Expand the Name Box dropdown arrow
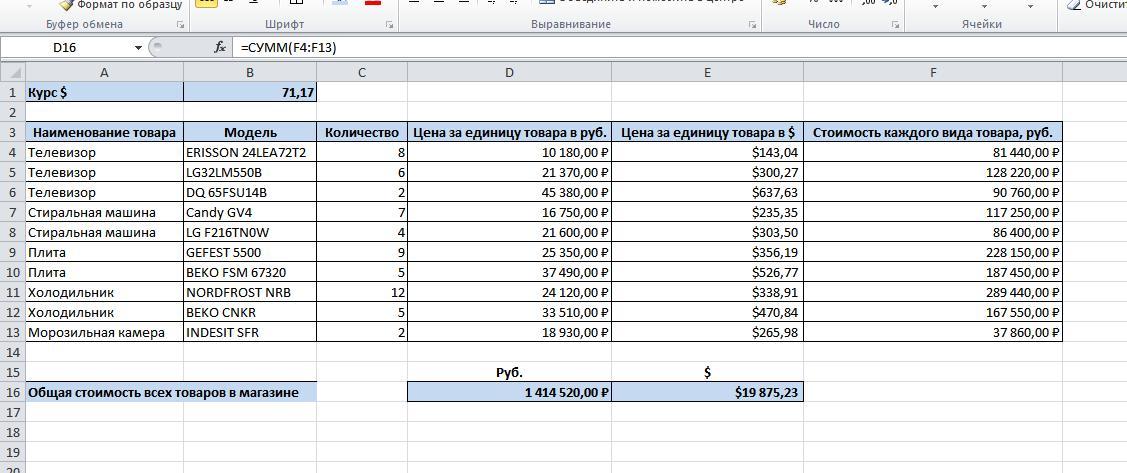Image resolution: width=1127 pixels, height=473 pixels. [138, 48]
